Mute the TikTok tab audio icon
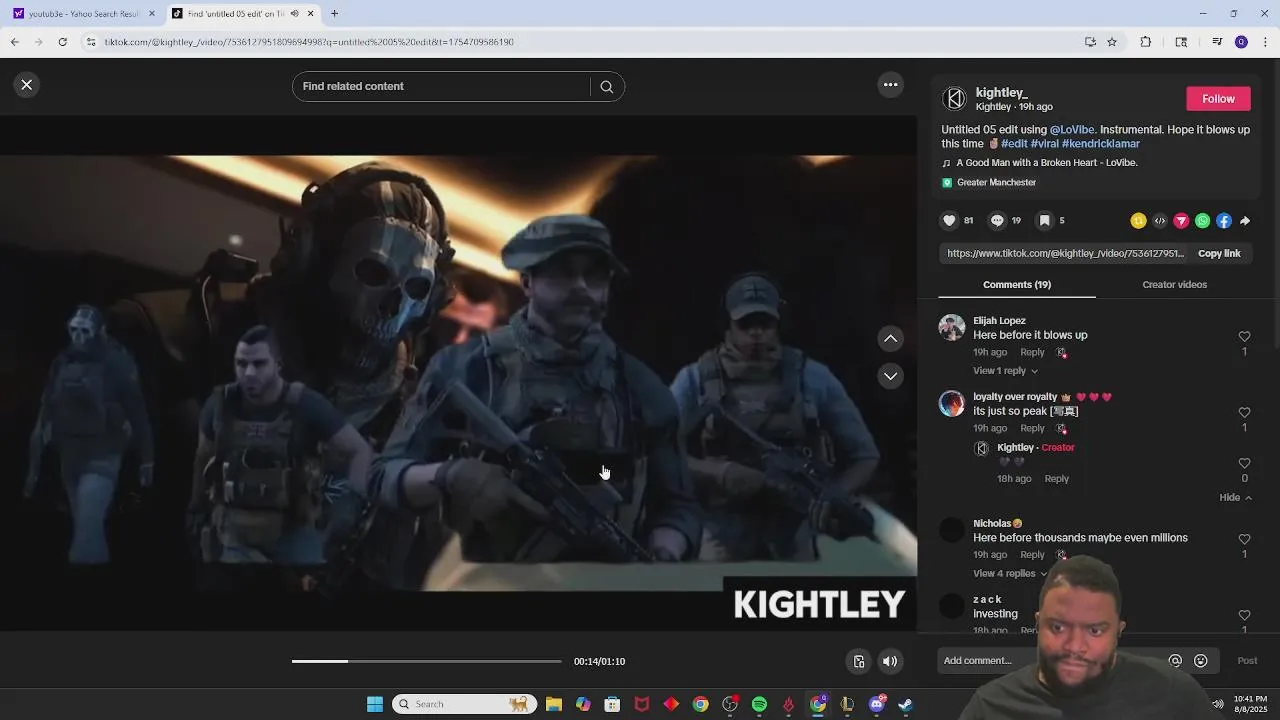1280x720 pixels. [294, 14]
